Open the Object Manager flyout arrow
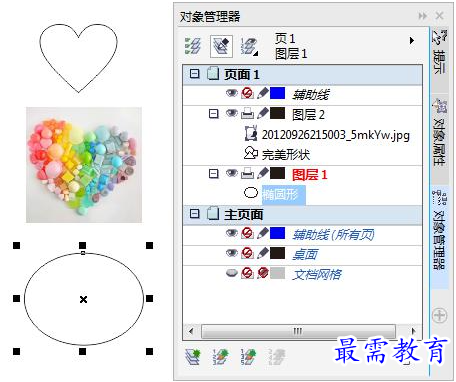This screenshot has width=456, height=382. [412, 40]
